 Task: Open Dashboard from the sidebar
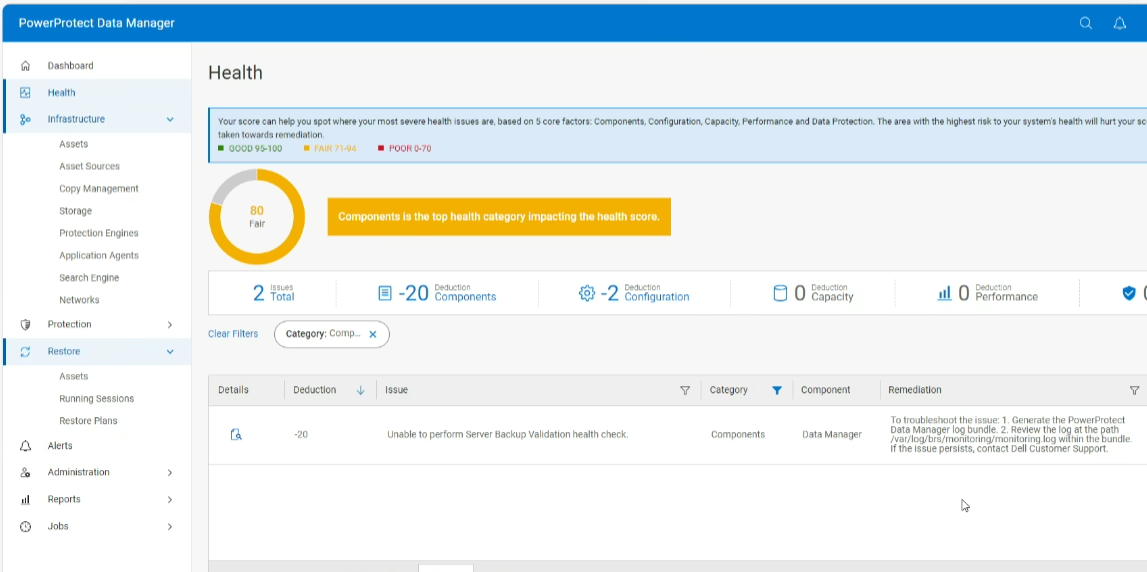click(x=70, y=66)
